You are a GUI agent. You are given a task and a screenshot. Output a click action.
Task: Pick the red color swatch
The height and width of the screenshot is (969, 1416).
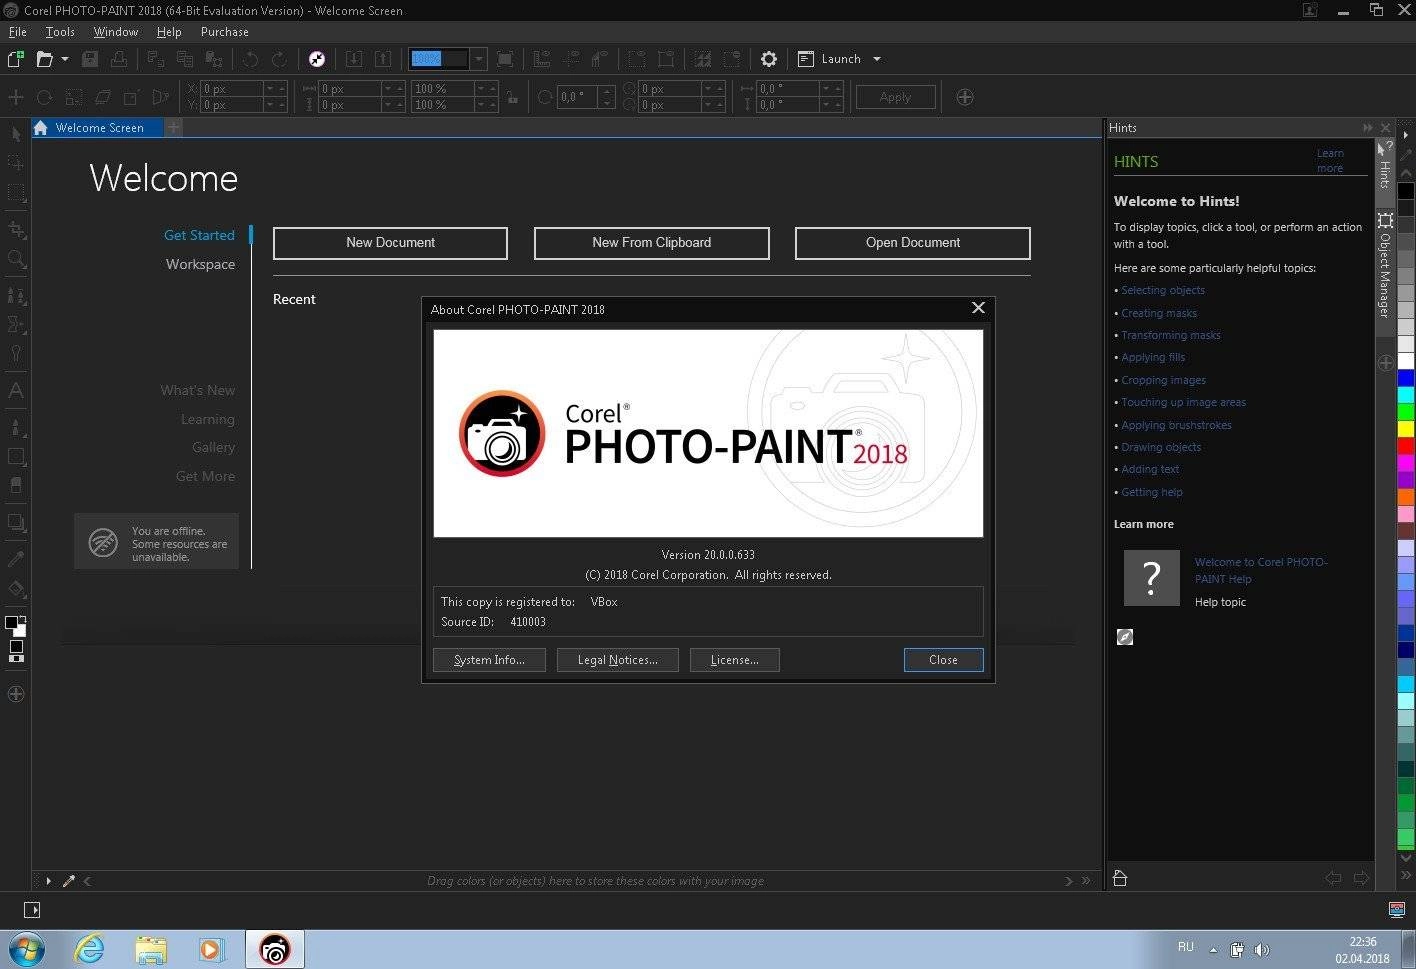pyautogui.click(x=1406, y=446)
